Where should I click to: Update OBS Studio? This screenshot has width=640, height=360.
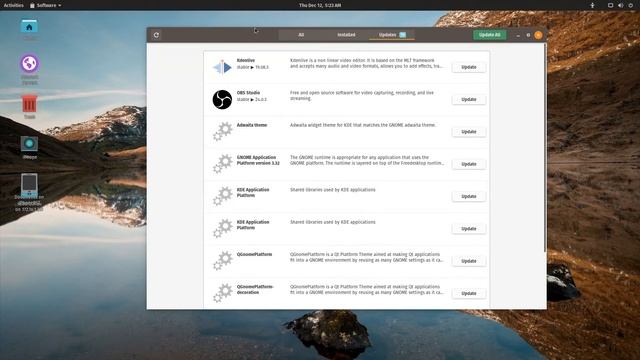(469, 99)
